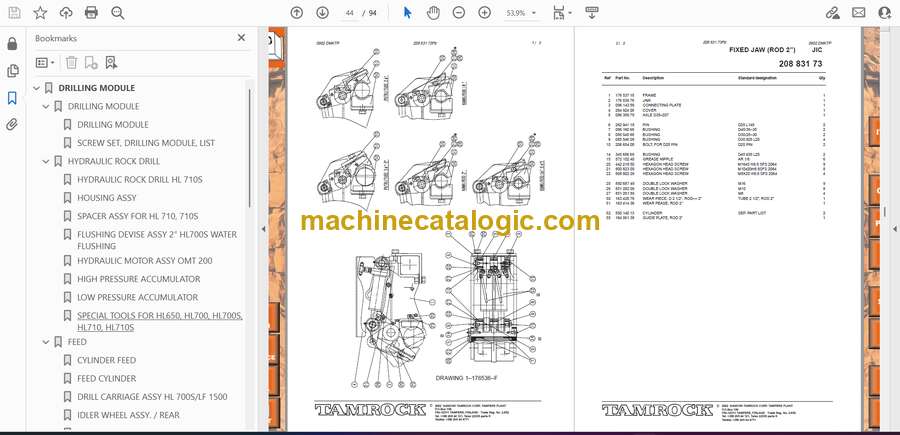Go to previous page arrow
Screen dimensions: 900x435
coord(296,13)
